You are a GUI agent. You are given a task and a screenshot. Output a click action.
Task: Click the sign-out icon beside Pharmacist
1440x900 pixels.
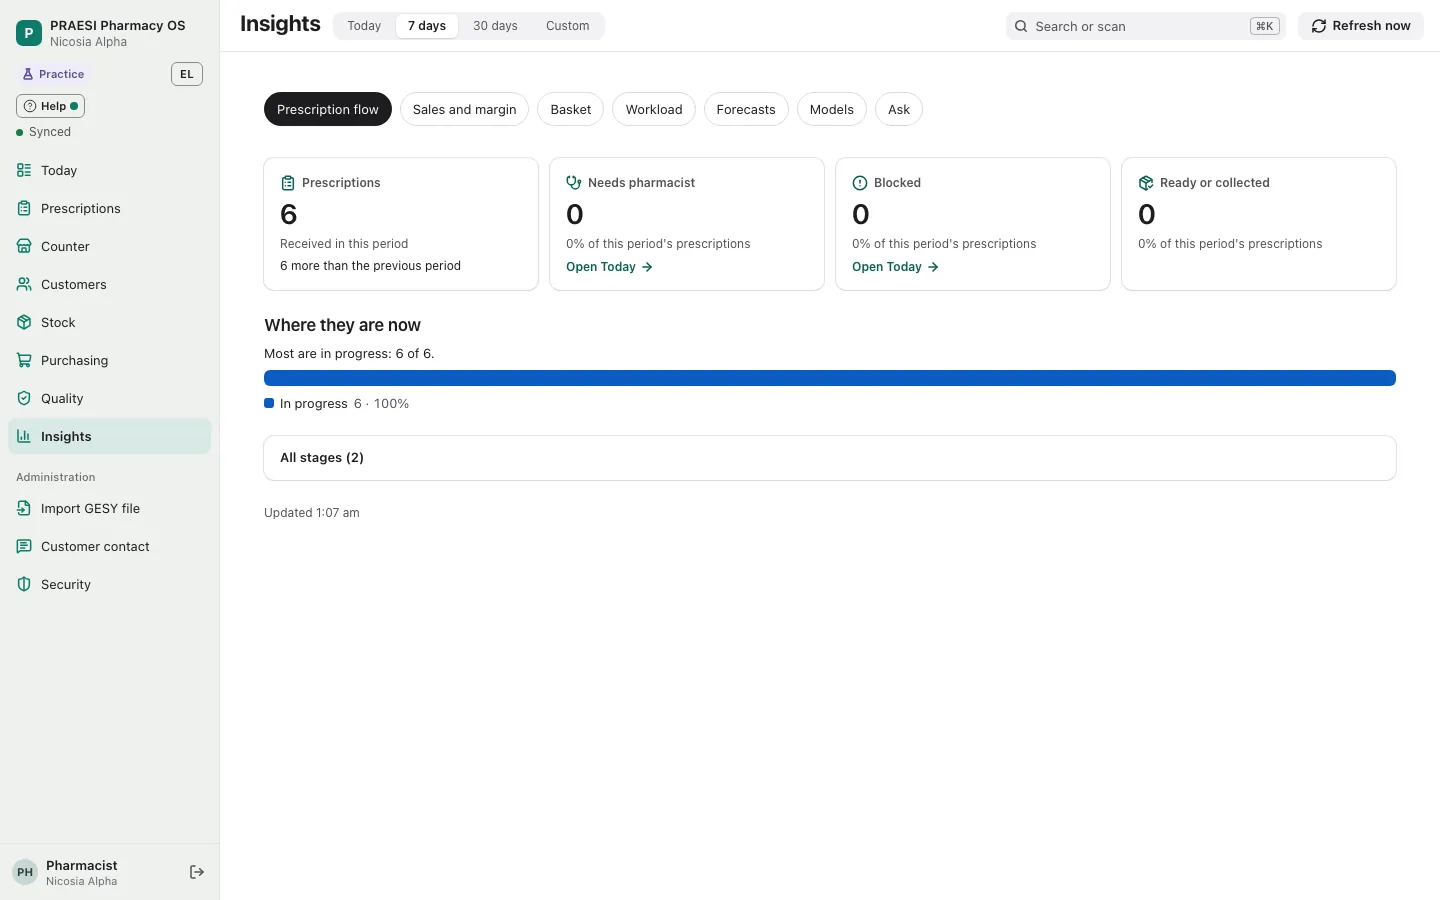[197, 873]
